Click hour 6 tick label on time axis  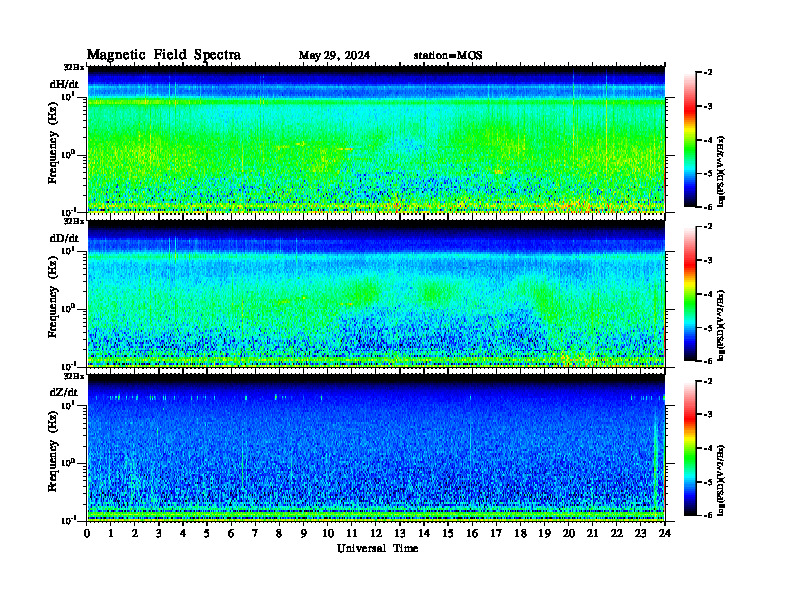(x=231, y=534)
